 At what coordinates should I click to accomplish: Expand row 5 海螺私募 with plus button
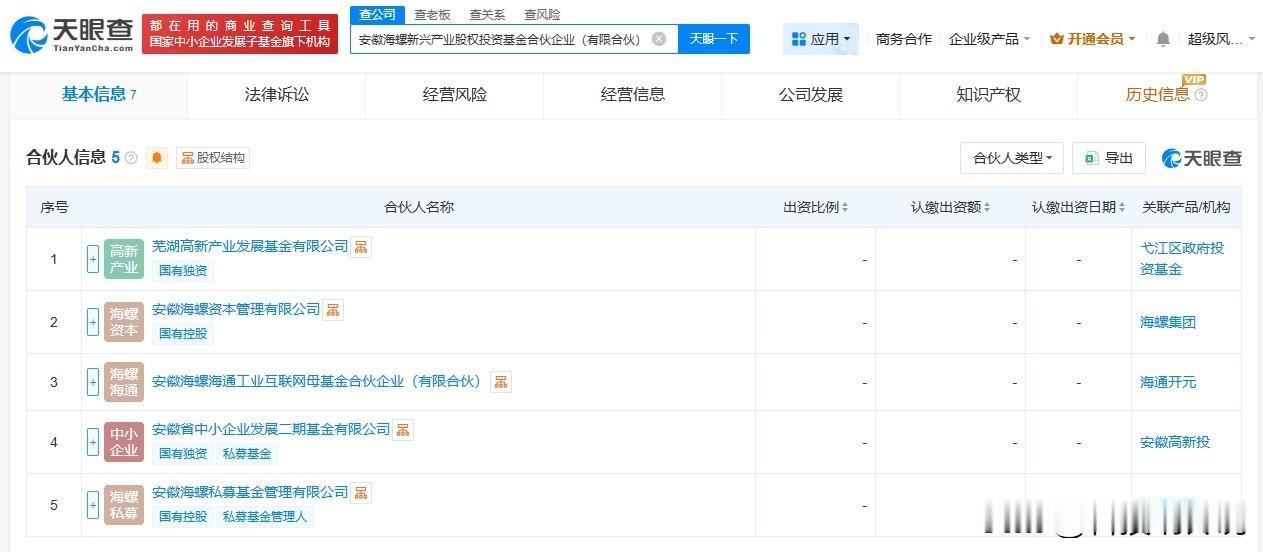(x=93, y=505)
